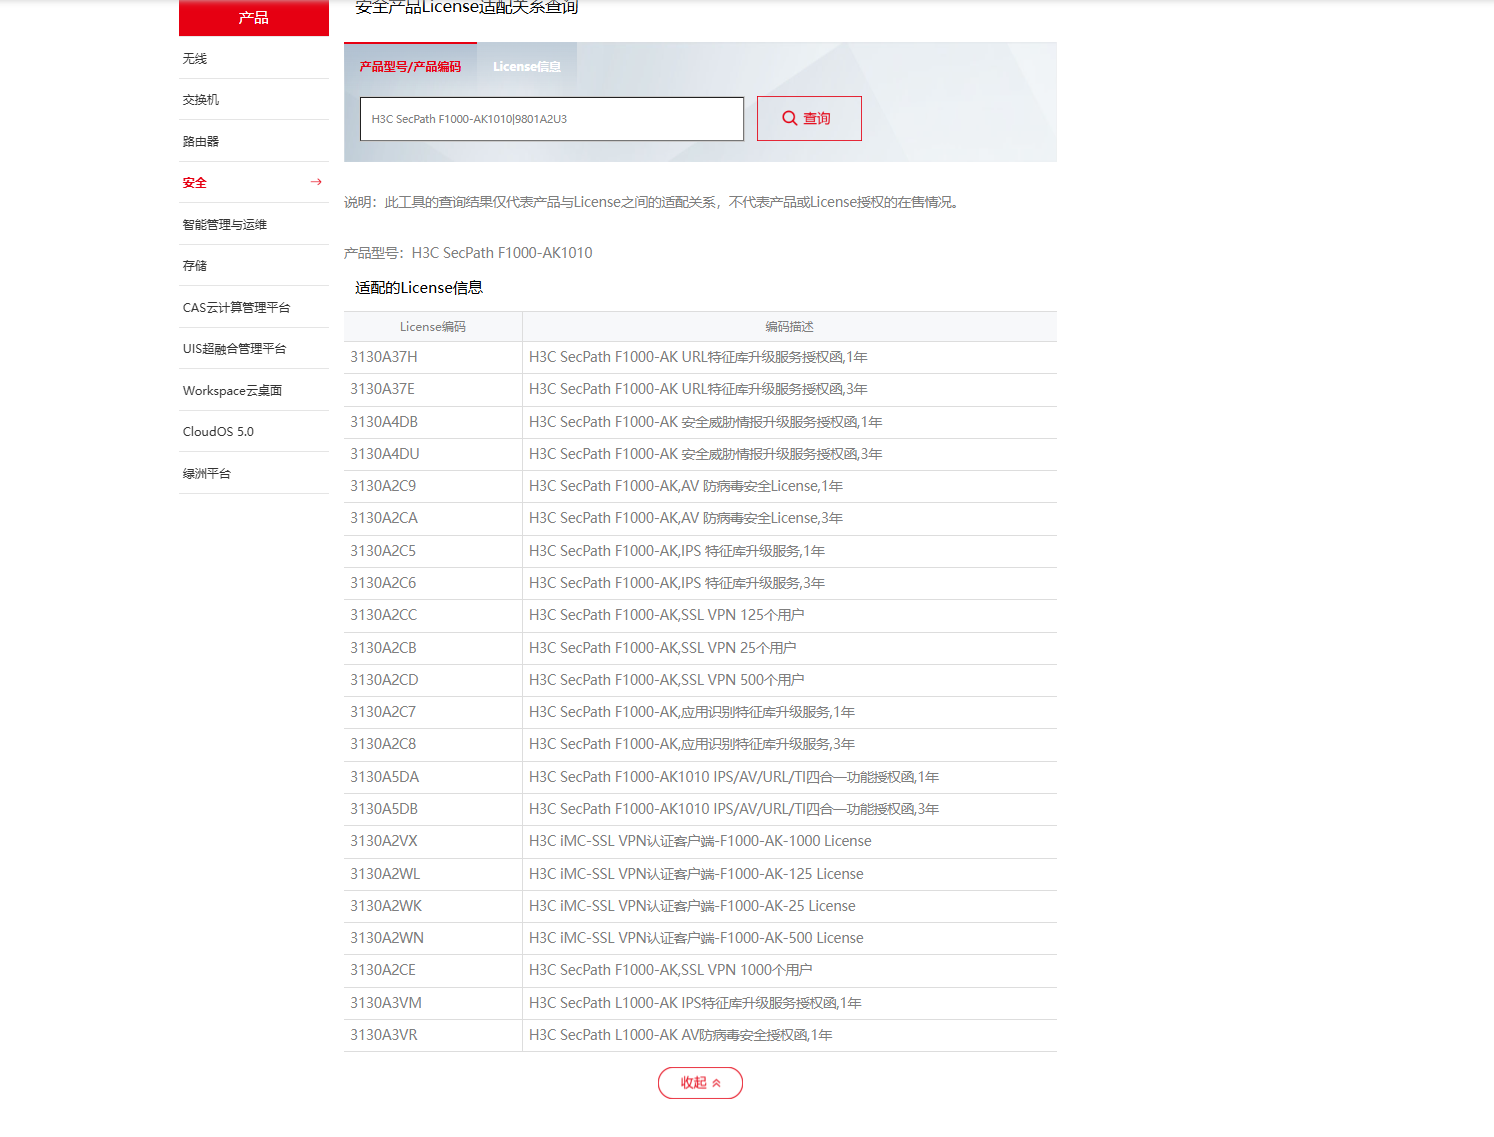Open Workspace云桌面 sidebar item
1494x1137 pixels.
[x=232, y=391]
